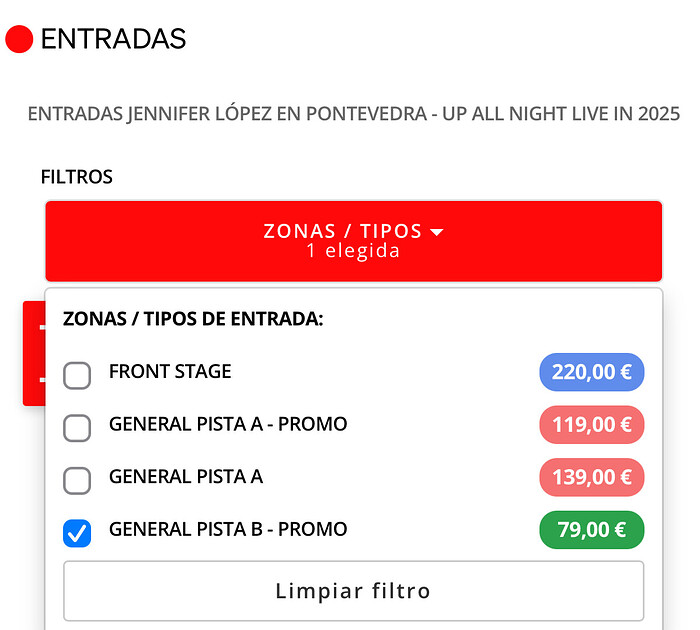The height and width of the screenshot is (630, 700).
Task: Click the '1 elegida' text in the filter button
Action: click(353, 250)
